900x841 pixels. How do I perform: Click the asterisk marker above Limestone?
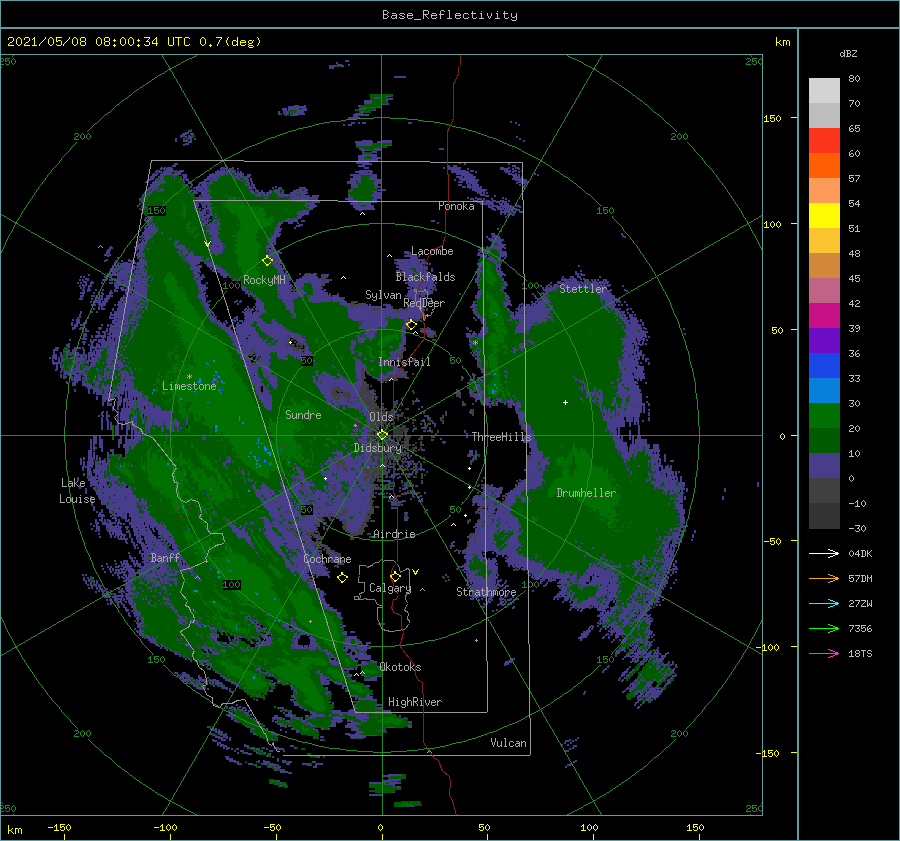tap(189, 377)
